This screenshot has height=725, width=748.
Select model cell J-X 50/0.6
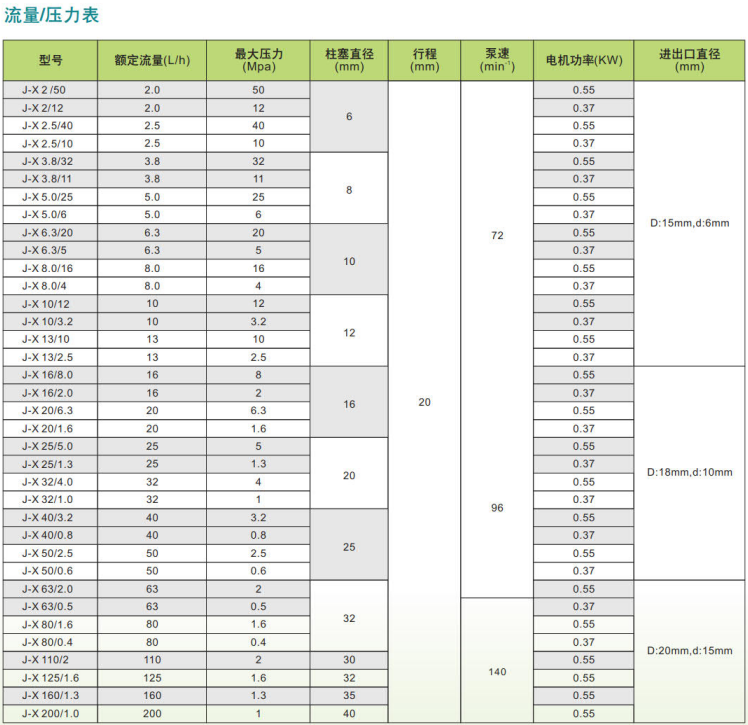click(51, 571)
